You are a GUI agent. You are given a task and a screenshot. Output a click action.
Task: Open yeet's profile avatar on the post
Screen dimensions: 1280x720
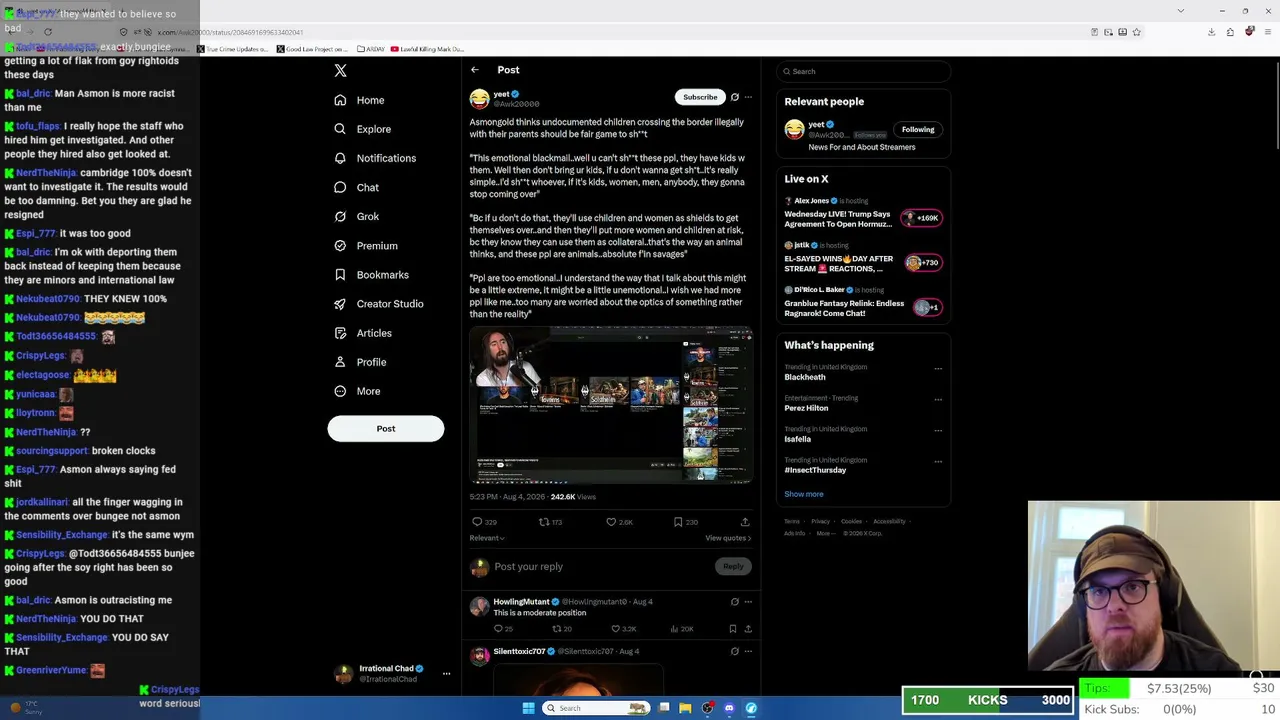[x=480, y=99]
